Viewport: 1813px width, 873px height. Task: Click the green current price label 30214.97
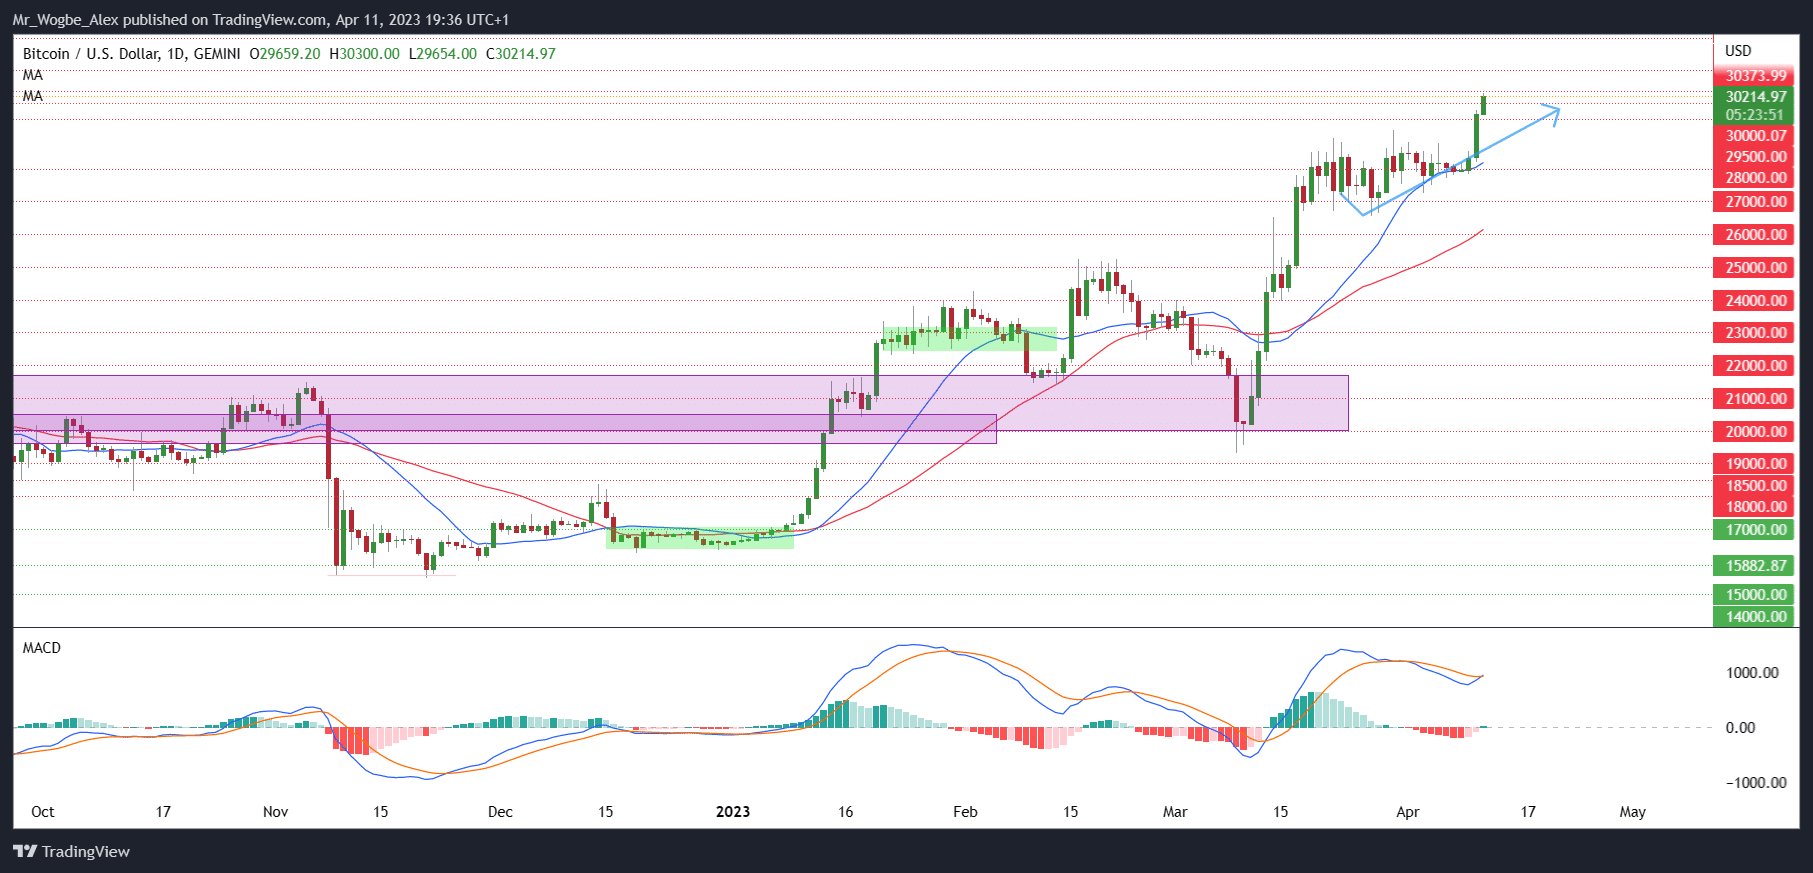(x=1754, y=97)
